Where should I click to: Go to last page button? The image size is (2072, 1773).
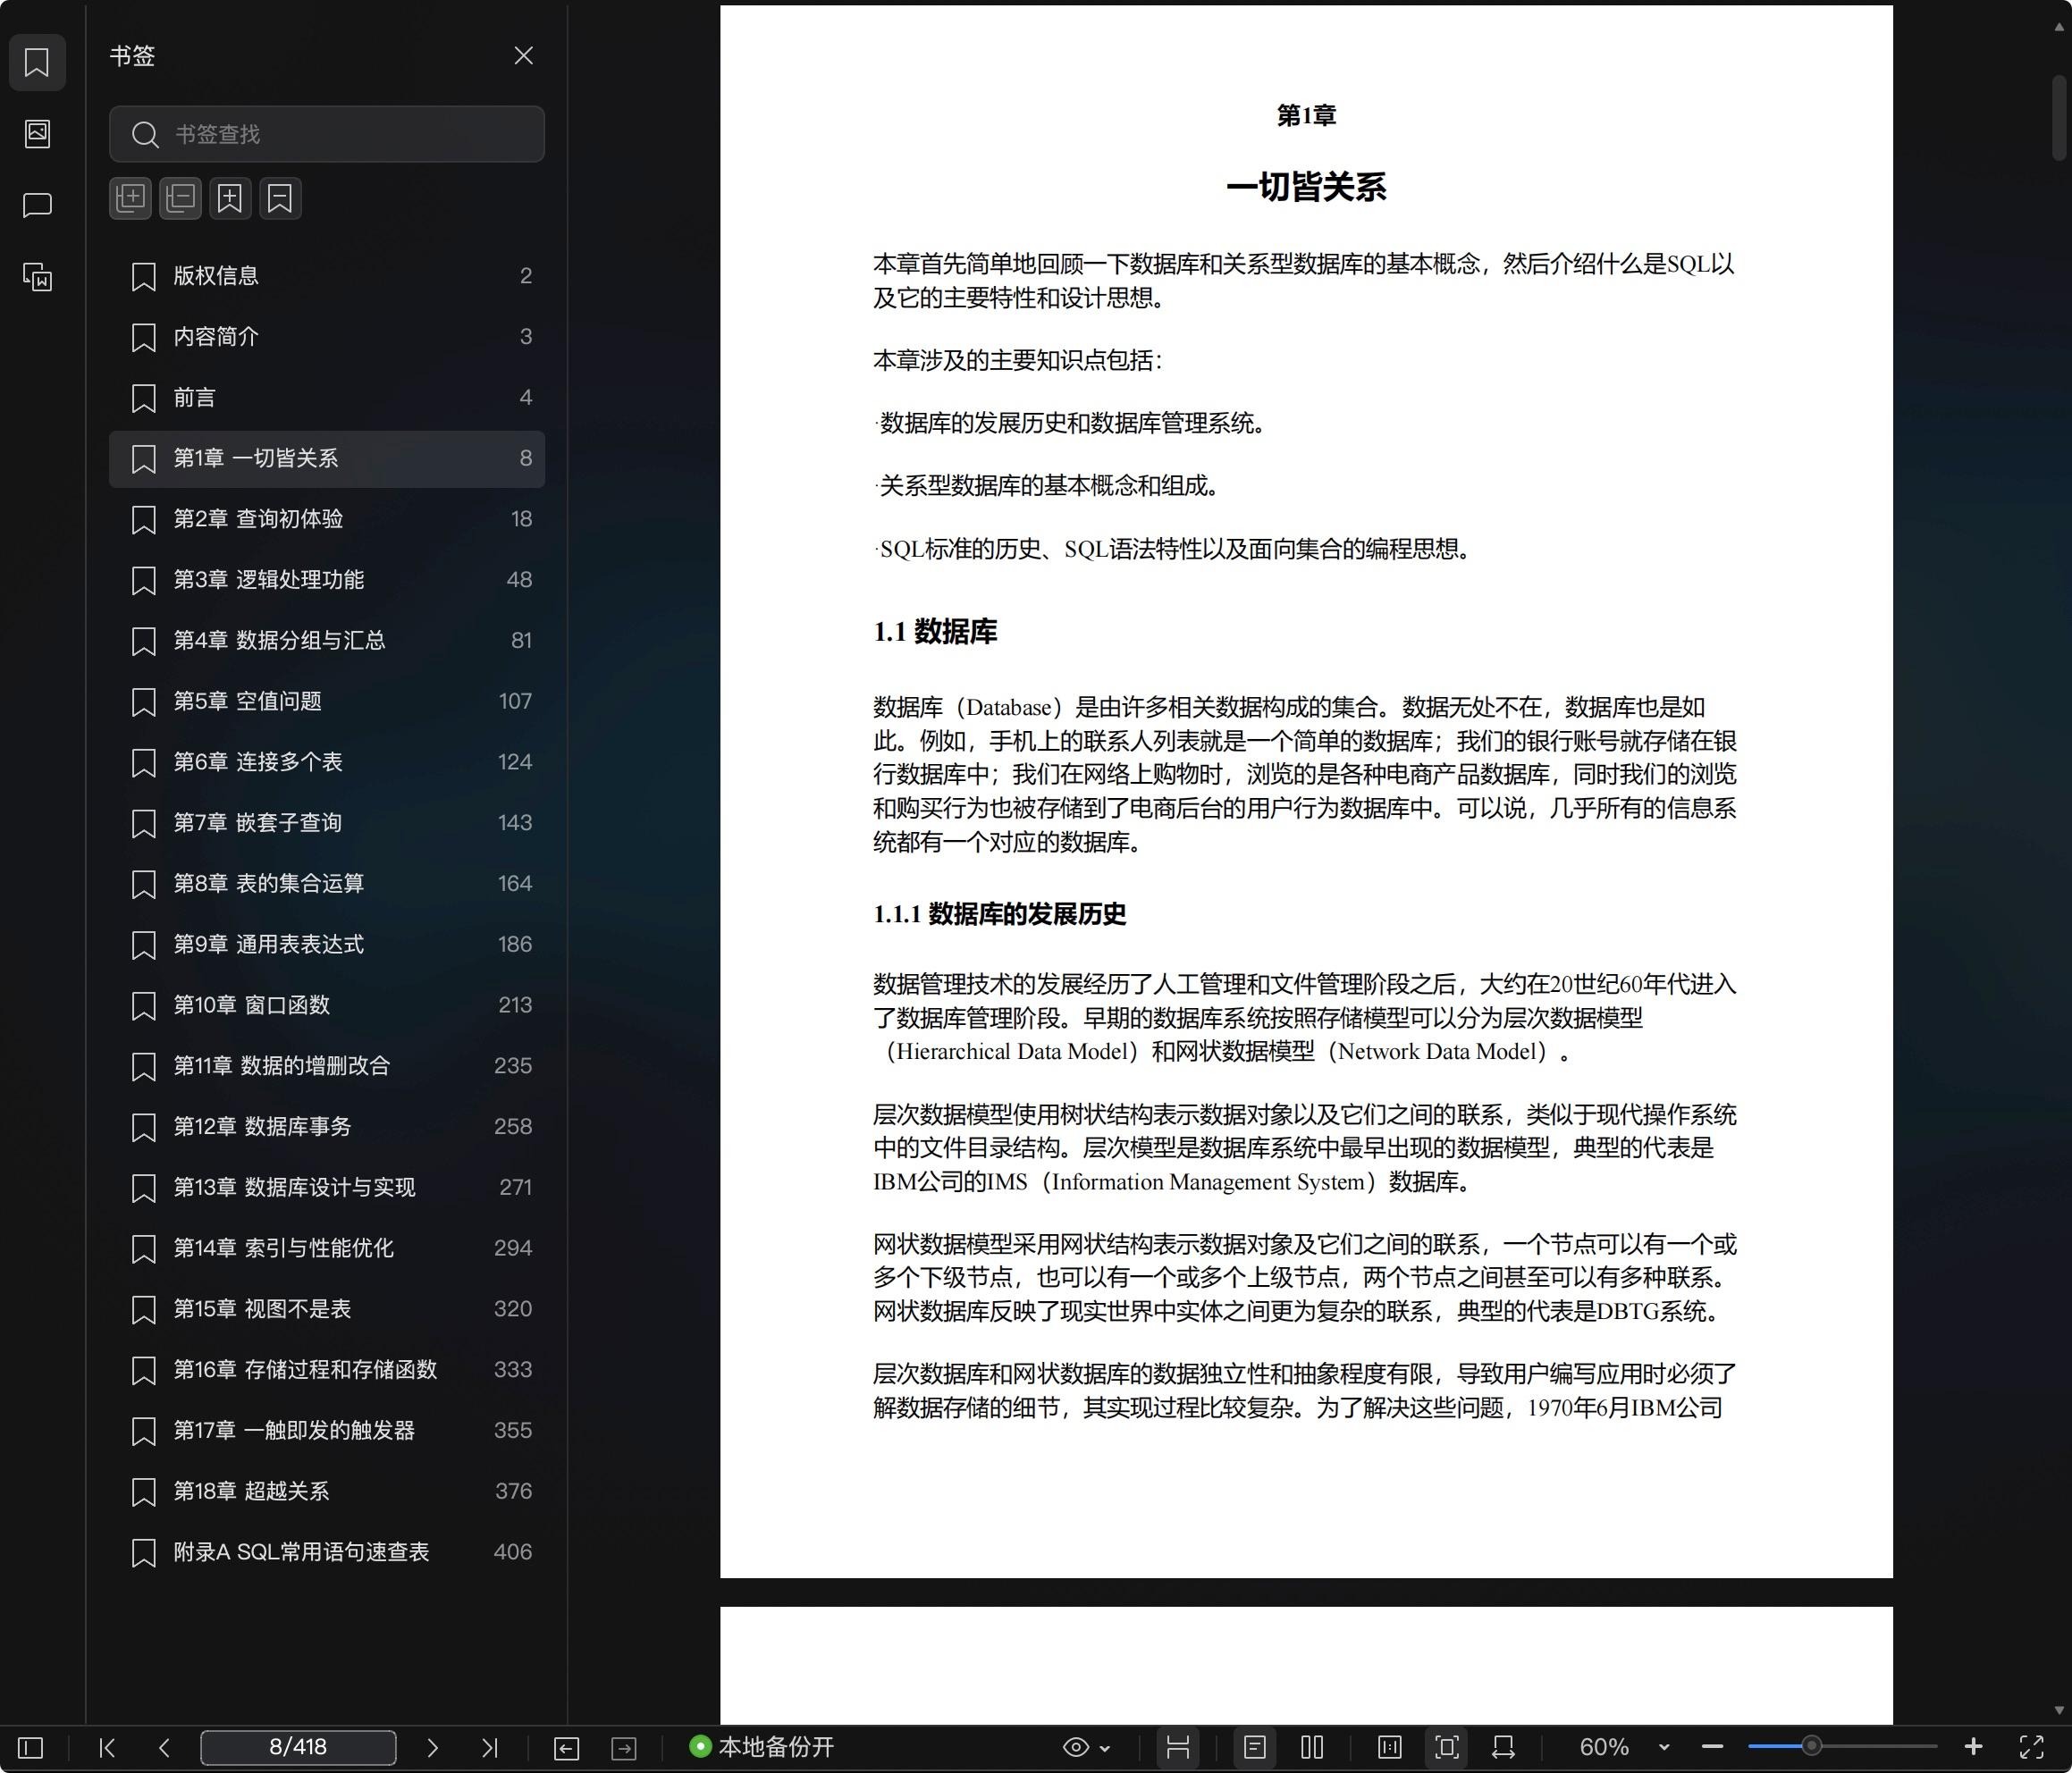(489, 1747)
